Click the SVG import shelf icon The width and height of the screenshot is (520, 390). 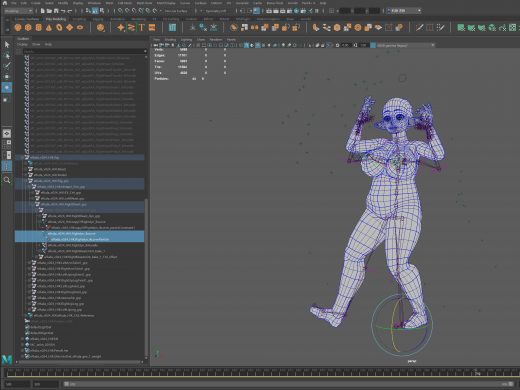click(152, 28)
